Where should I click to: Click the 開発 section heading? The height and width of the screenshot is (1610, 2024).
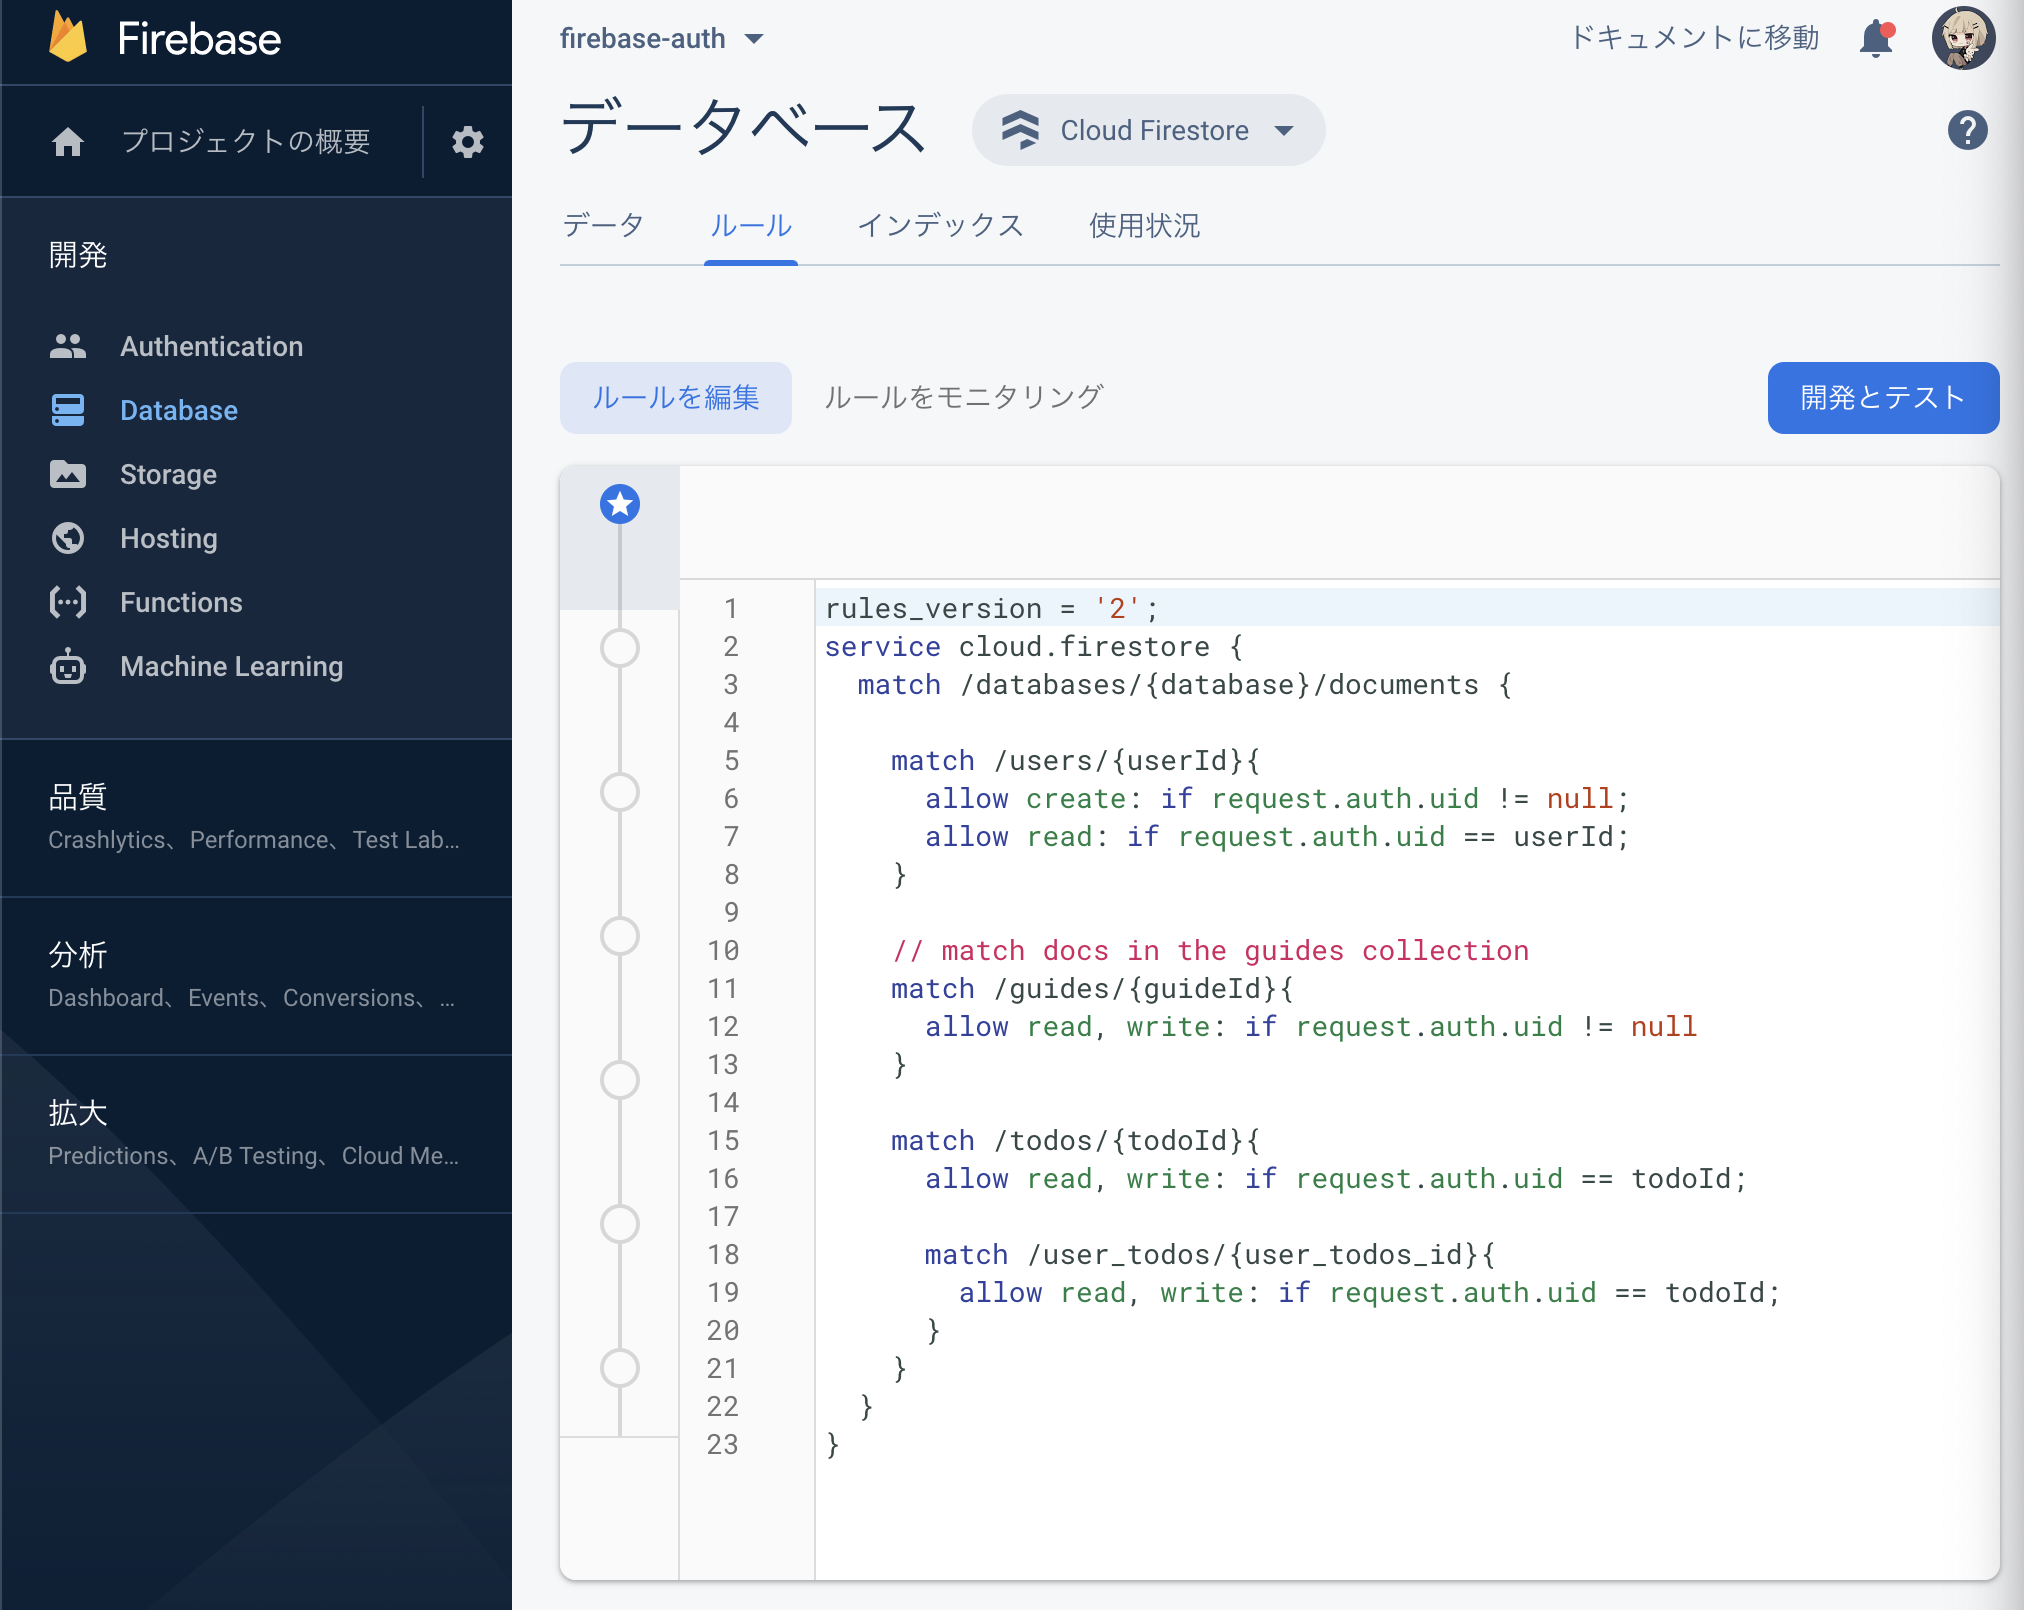point(78,255)
